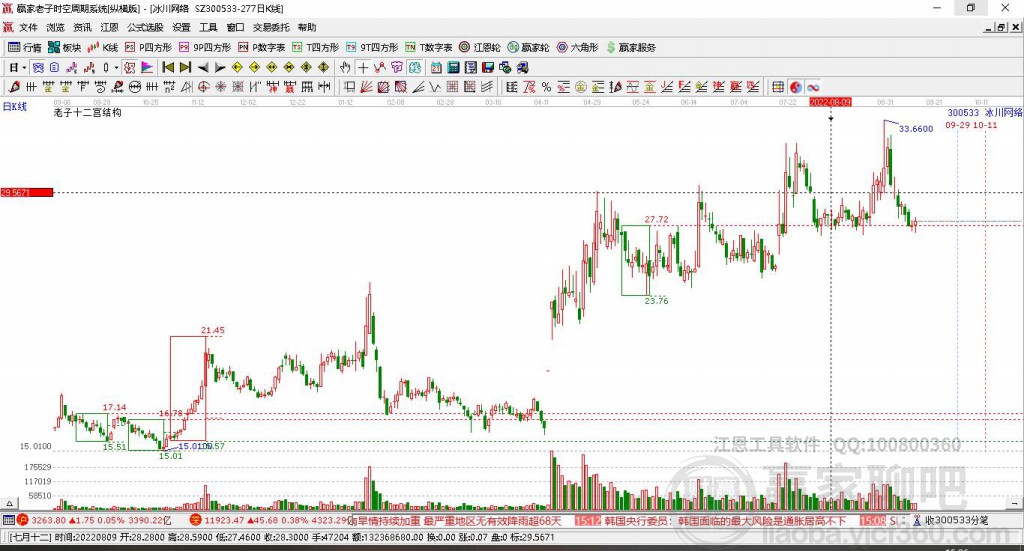
Task: Expand the candlestick style dropdown arrow
Action: click(116, 67)
